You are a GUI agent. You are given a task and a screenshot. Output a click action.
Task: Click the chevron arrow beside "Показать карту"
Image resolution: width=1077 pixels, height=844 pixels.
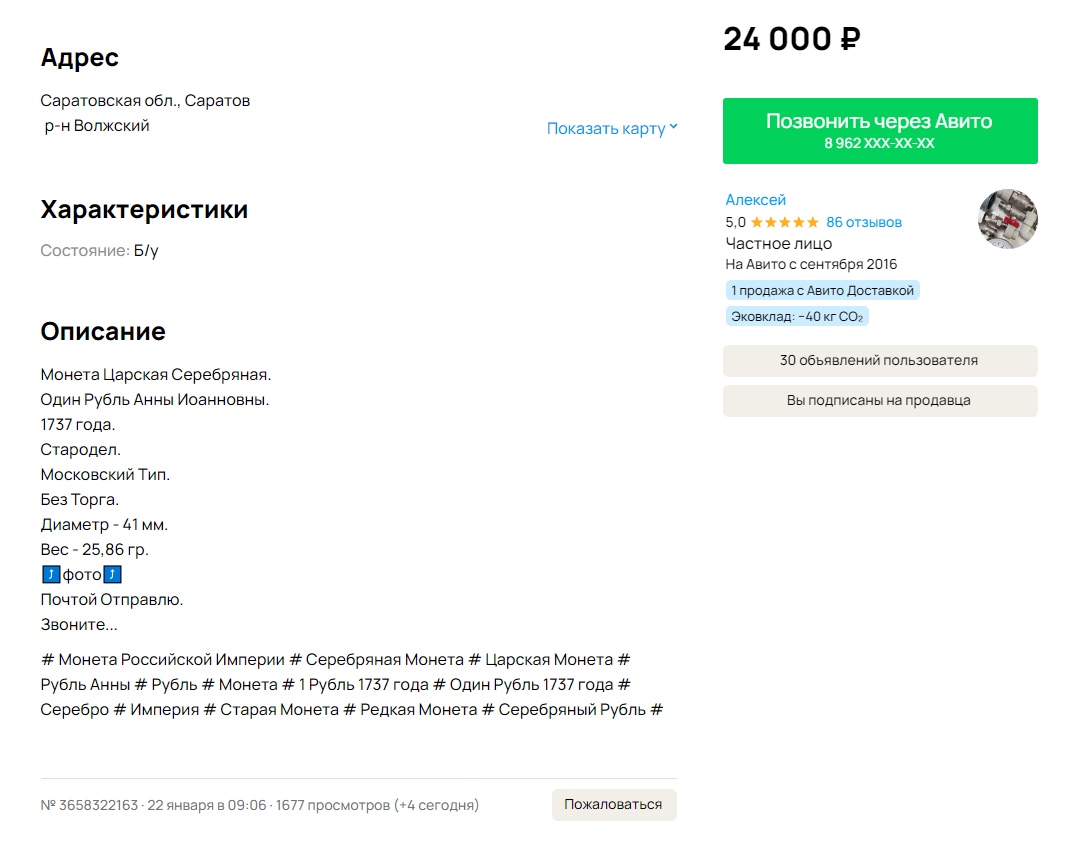[x=673, y=127]
